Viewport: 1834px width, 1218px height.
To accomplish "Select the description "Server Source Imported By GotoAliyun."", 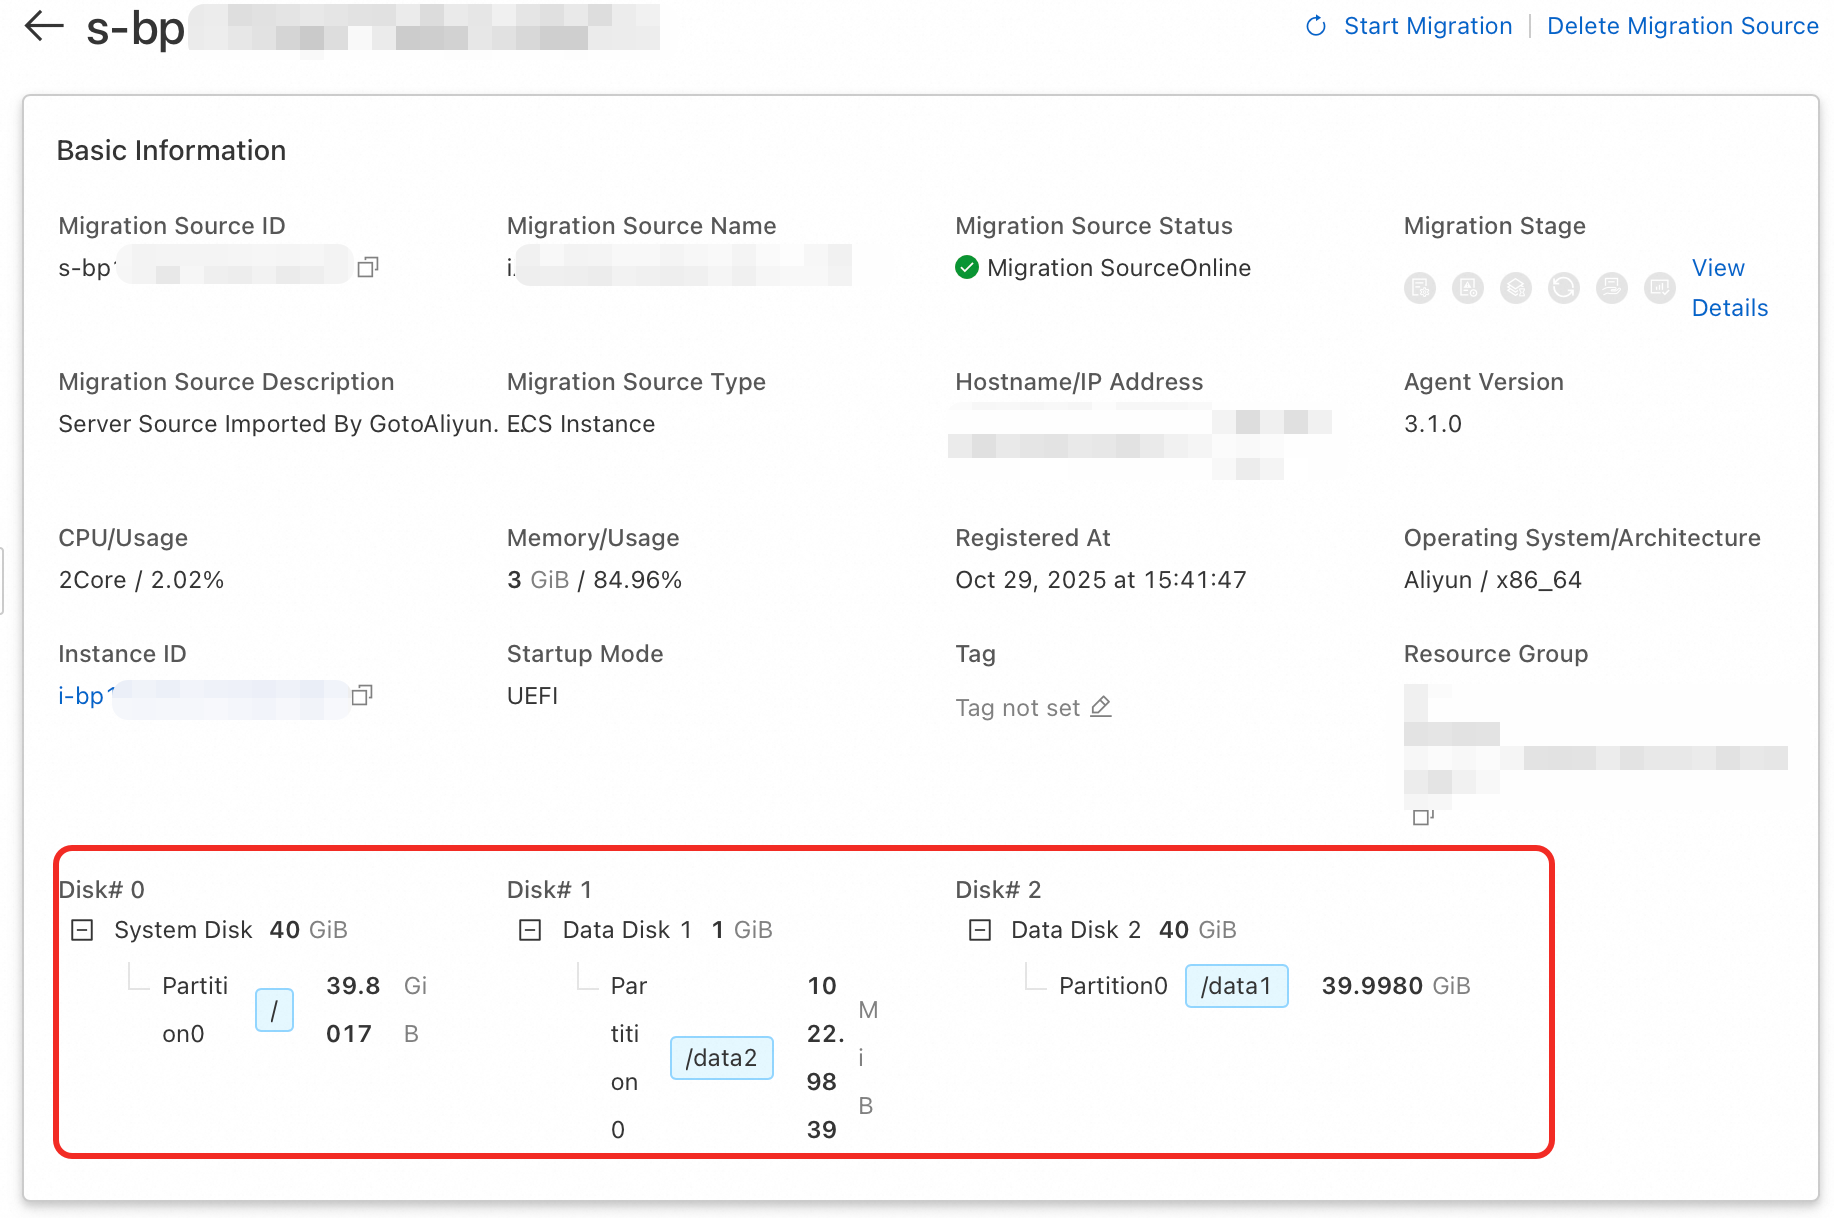I will coord(278,424).
